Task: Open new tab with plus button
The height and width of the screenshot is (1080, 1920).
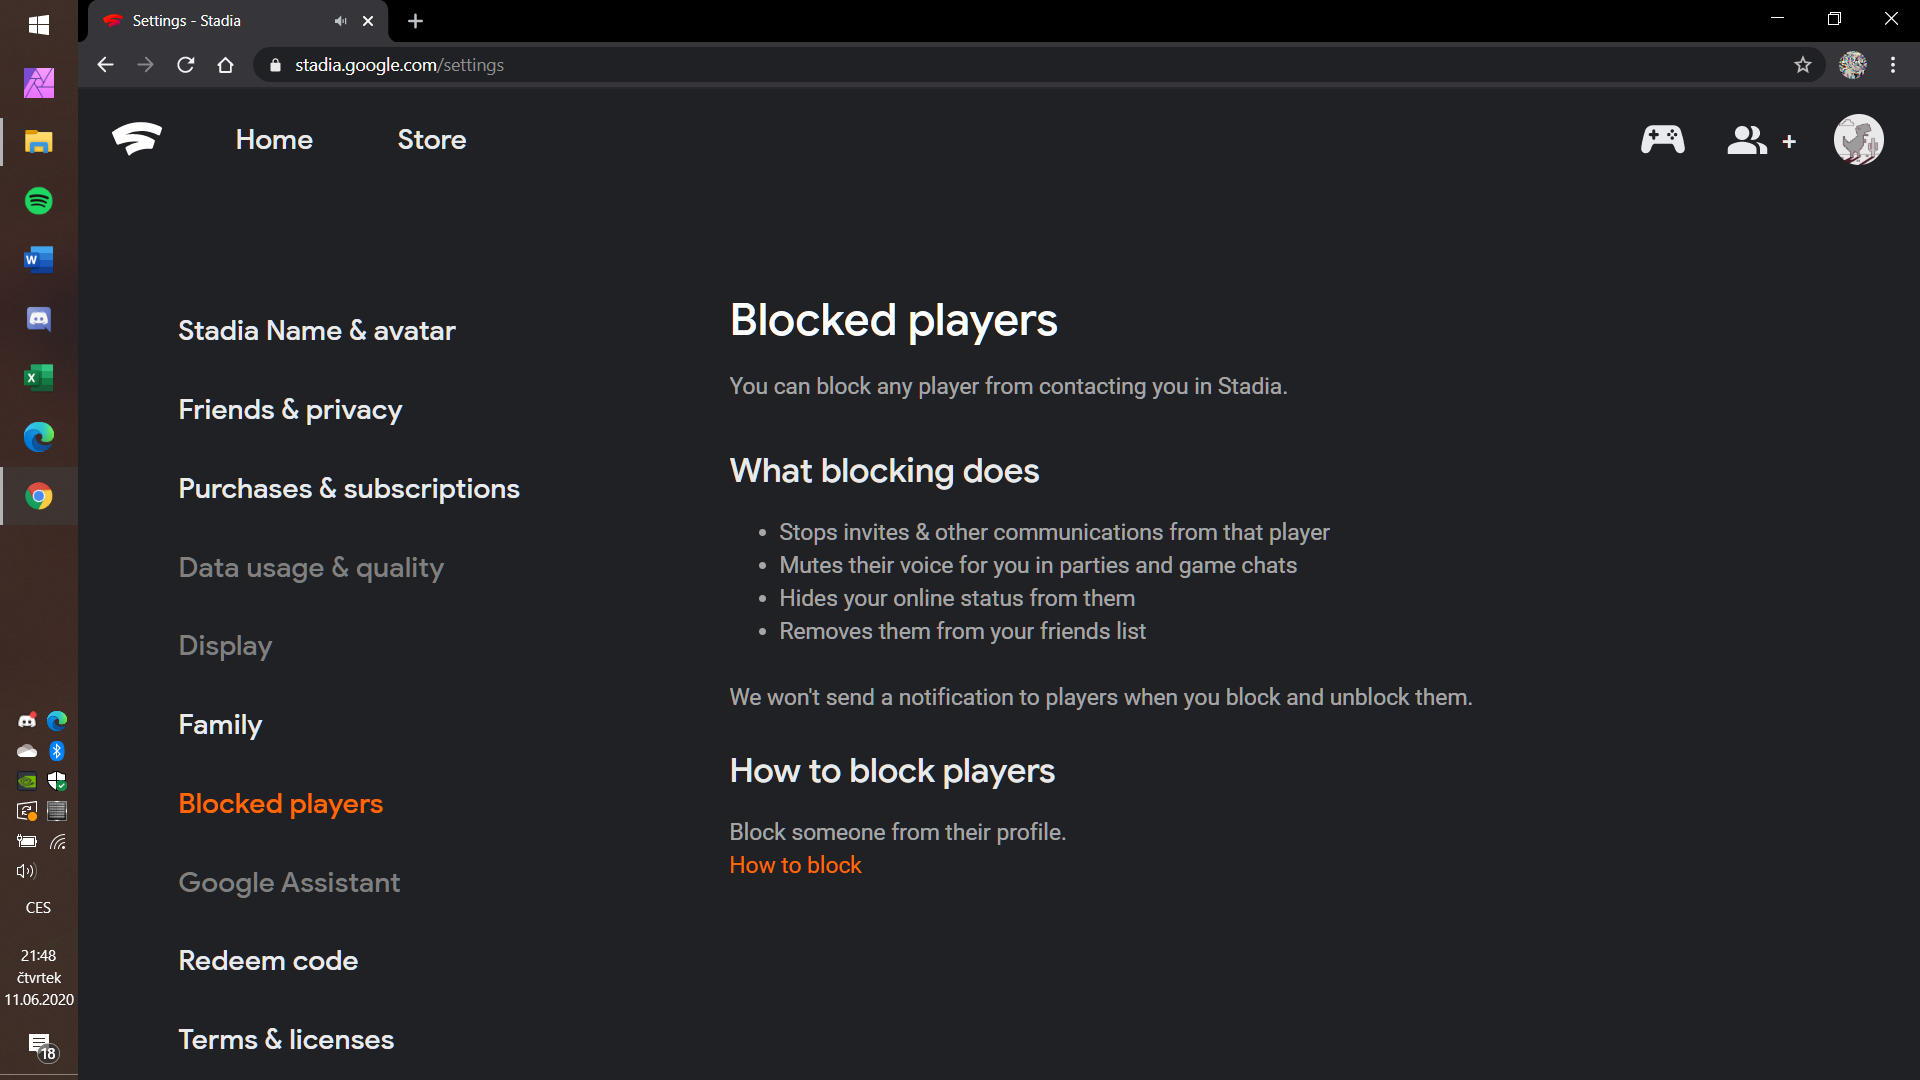Action: 416,21
